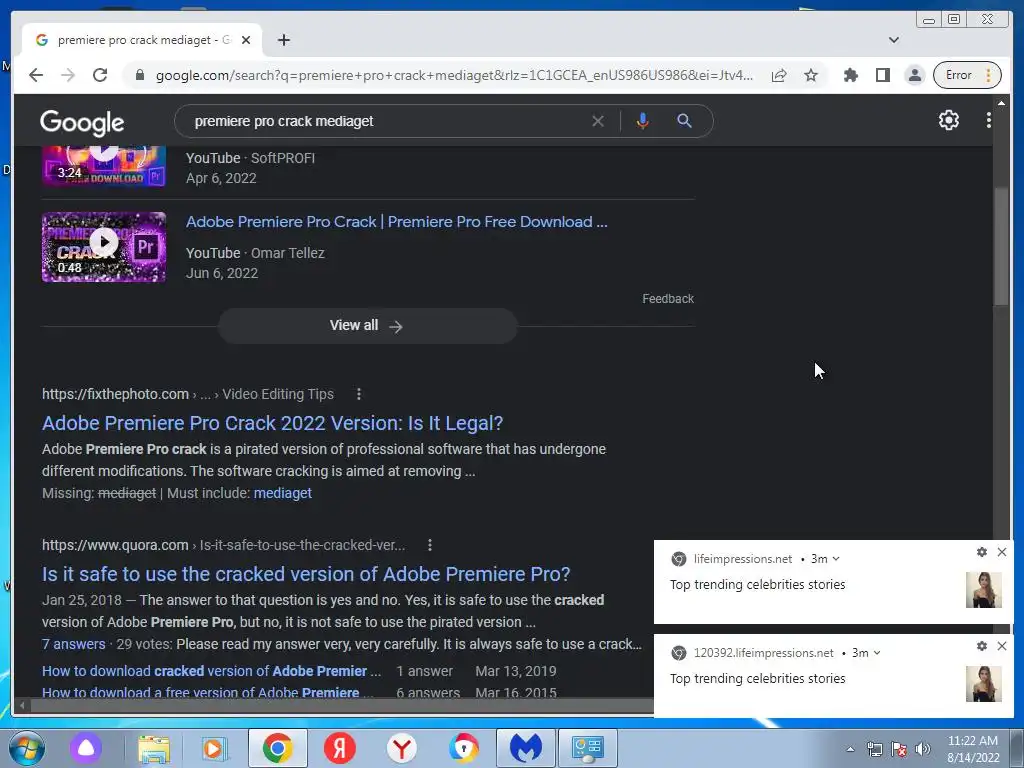Viewport: 1024px width, 768px height.
Task: Open control panel taskbar item
Action: (x=588, y=748)
